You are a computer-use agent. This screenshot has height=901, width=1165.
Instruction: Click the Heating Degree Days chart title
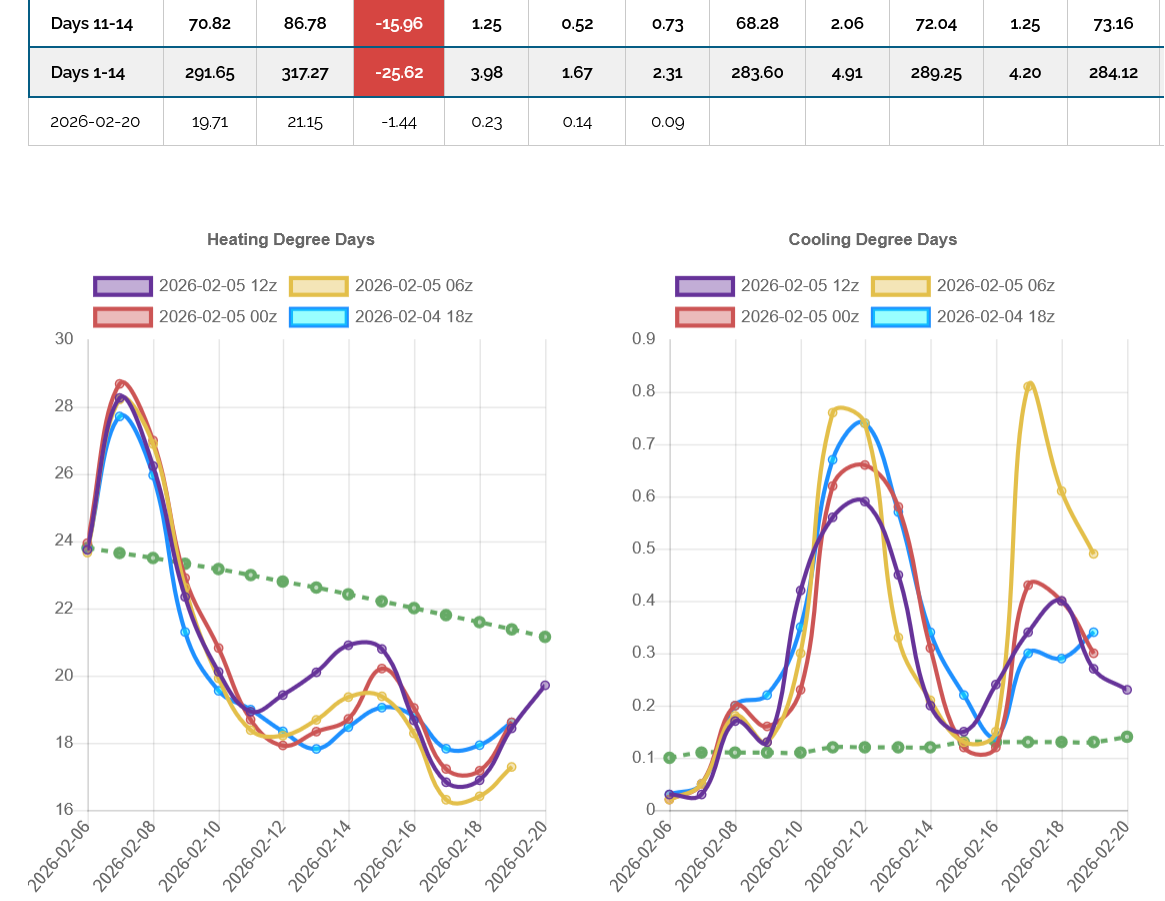[290, 240]
